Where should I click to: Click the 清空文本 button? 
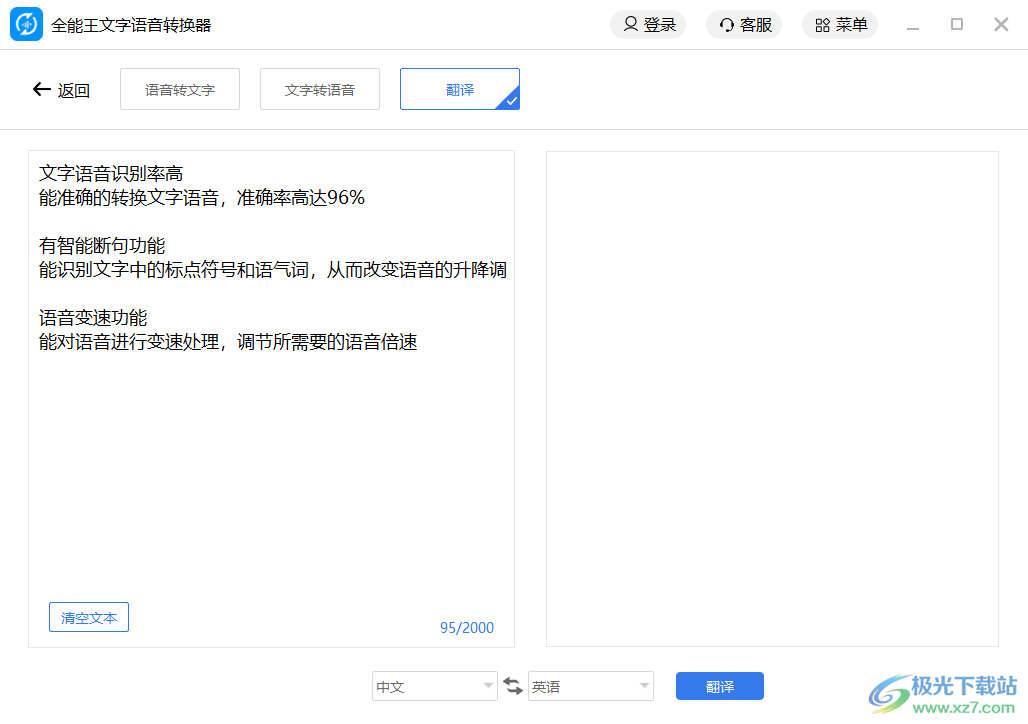(x=88, y=617)
